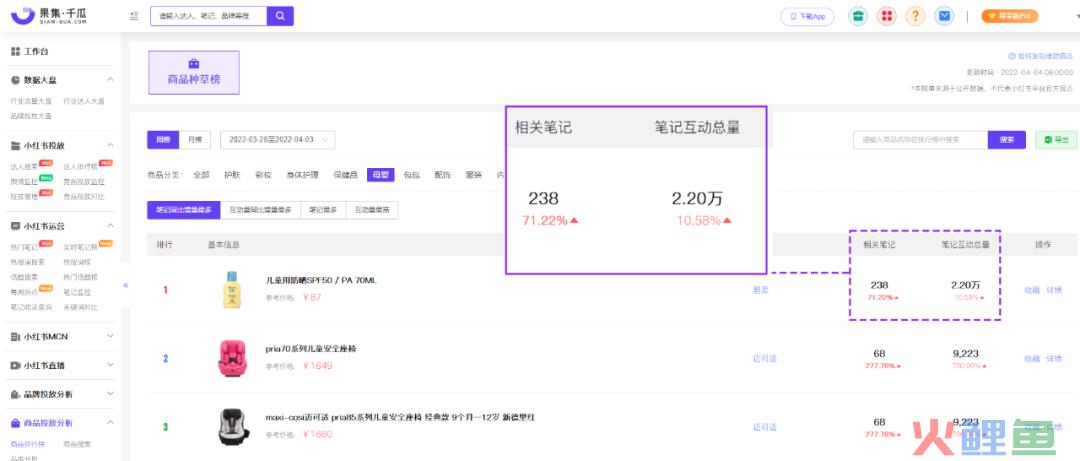Open the question mark help icon
The image size is (1080, 461).
pyautogui.click(x=915, y=17)
